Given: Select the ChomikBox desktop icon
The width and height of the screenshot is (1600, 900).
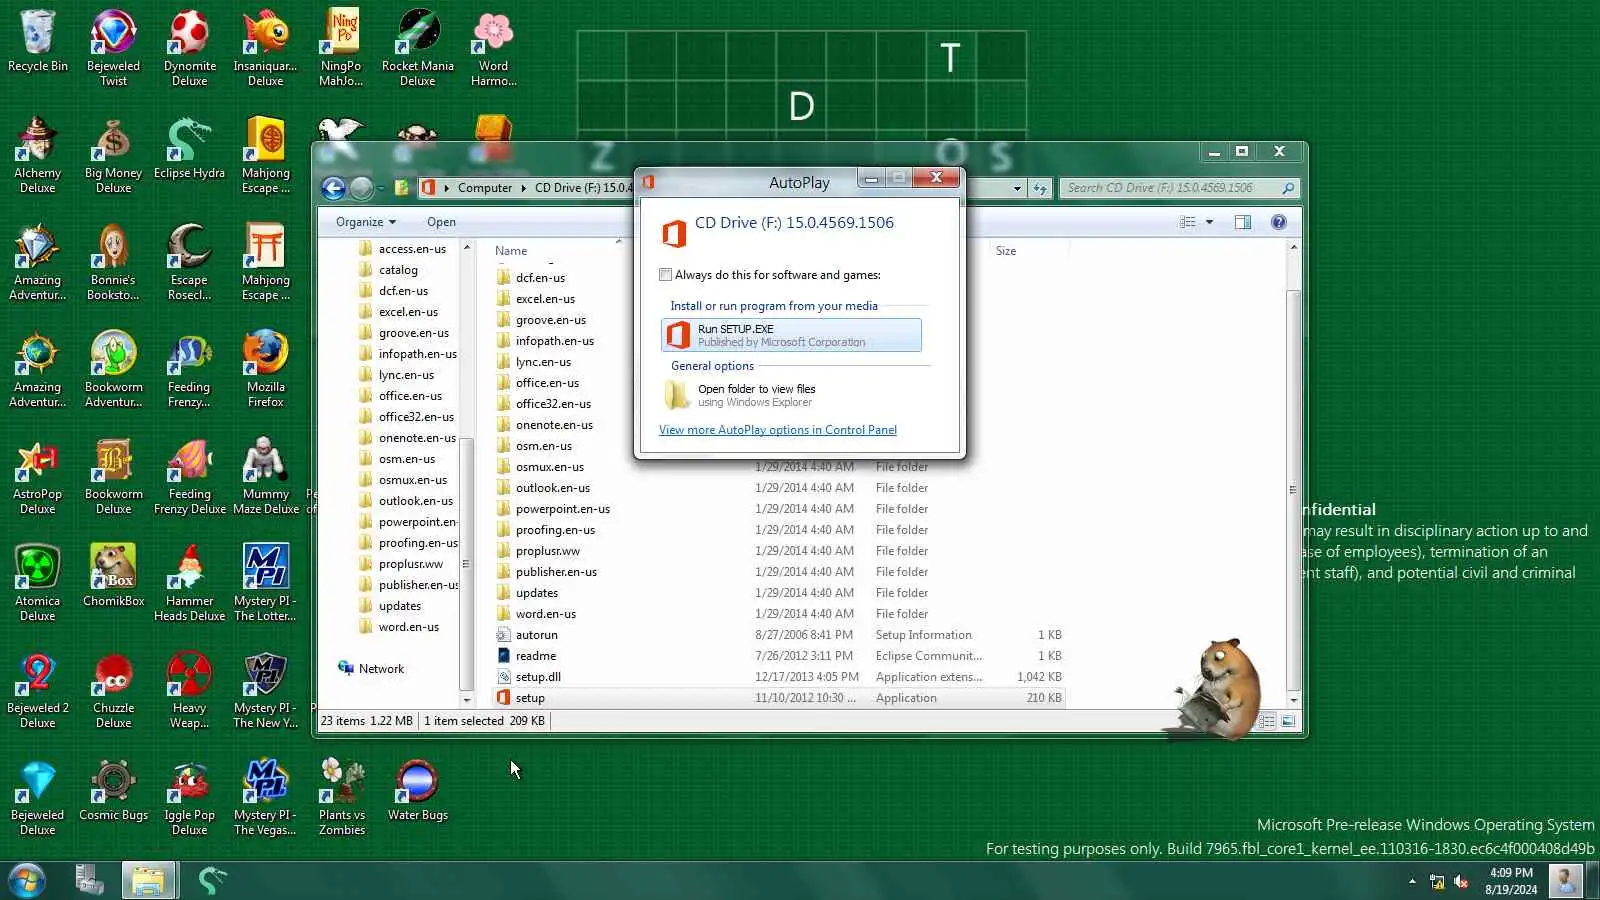Looking at the screenshot, I should (113, 577).
